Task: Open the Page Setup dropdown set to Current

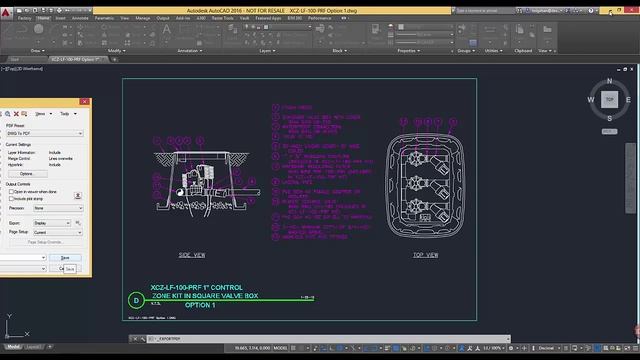Action: pos(58,232)
